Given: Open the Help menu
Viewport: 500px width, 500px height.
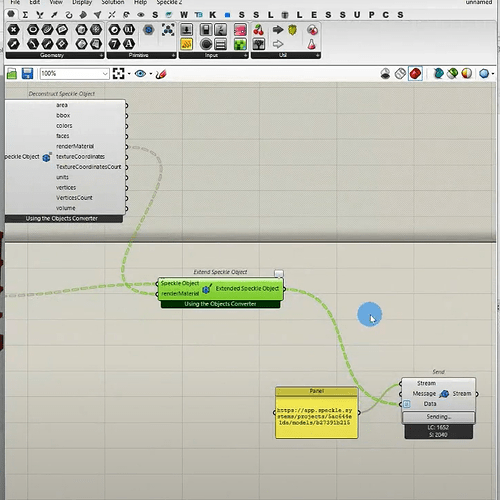Looking at the screenshot, I should [x=140, y=2].
